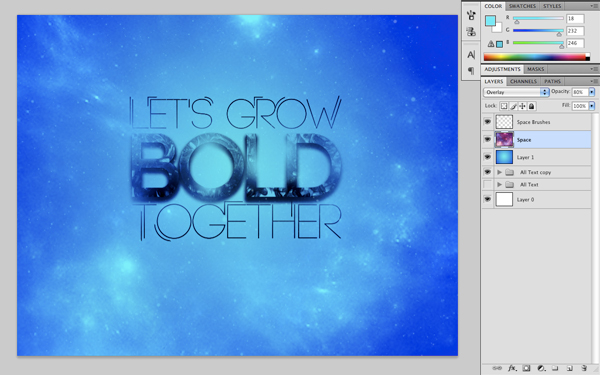
Task: Open the Character panel icon
Action: tap(471, 55)
